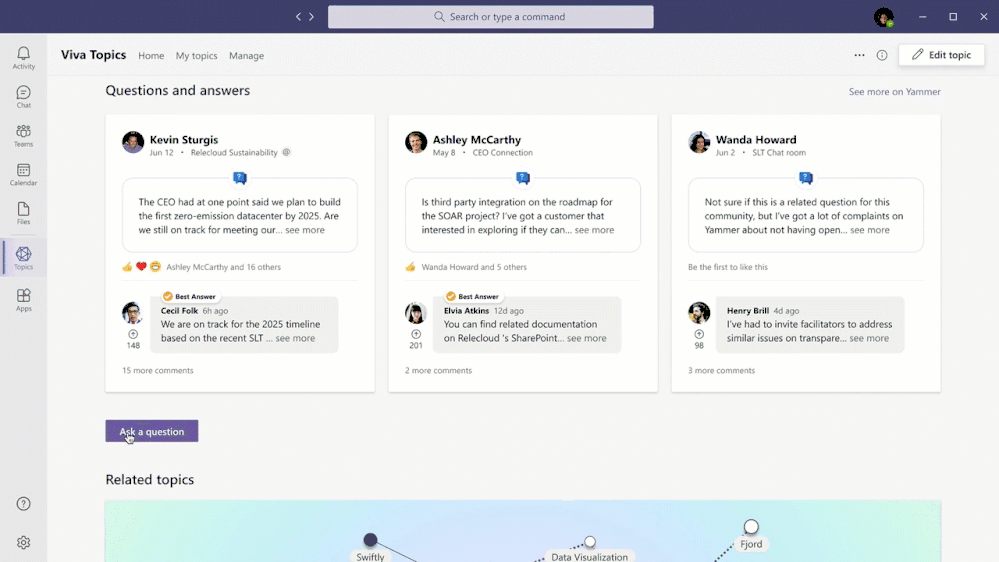The height and width of the screenshot is (562, 999).
Task: Switch to the Manage tab
Action: [246, 56]
